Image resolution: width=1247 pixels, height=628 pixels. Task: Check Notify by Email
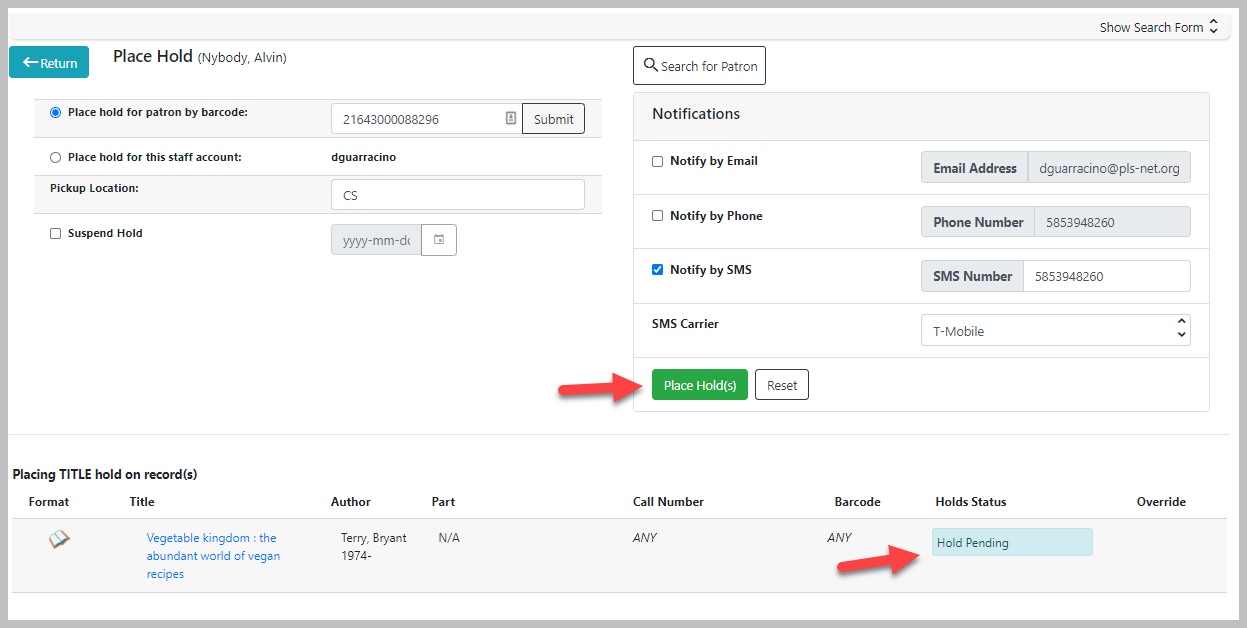657,161
